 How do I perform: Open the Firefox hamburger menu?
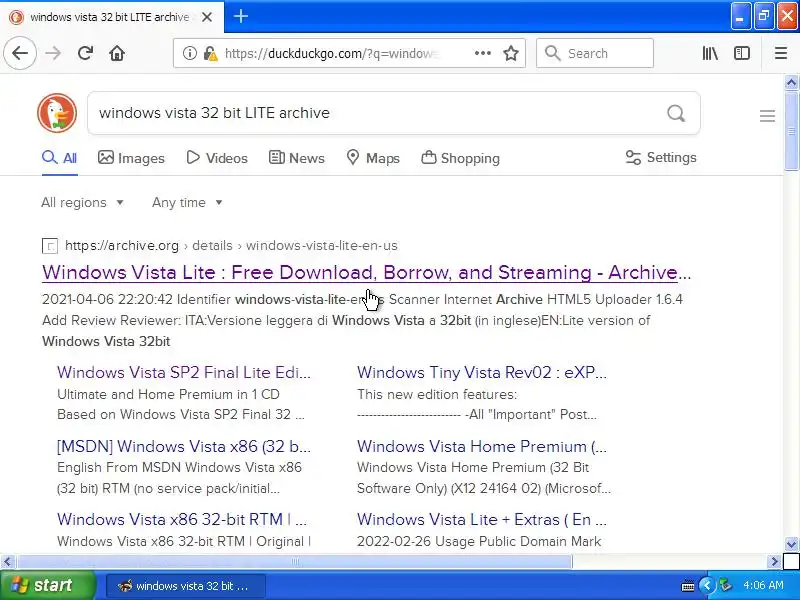click(781, 53)
